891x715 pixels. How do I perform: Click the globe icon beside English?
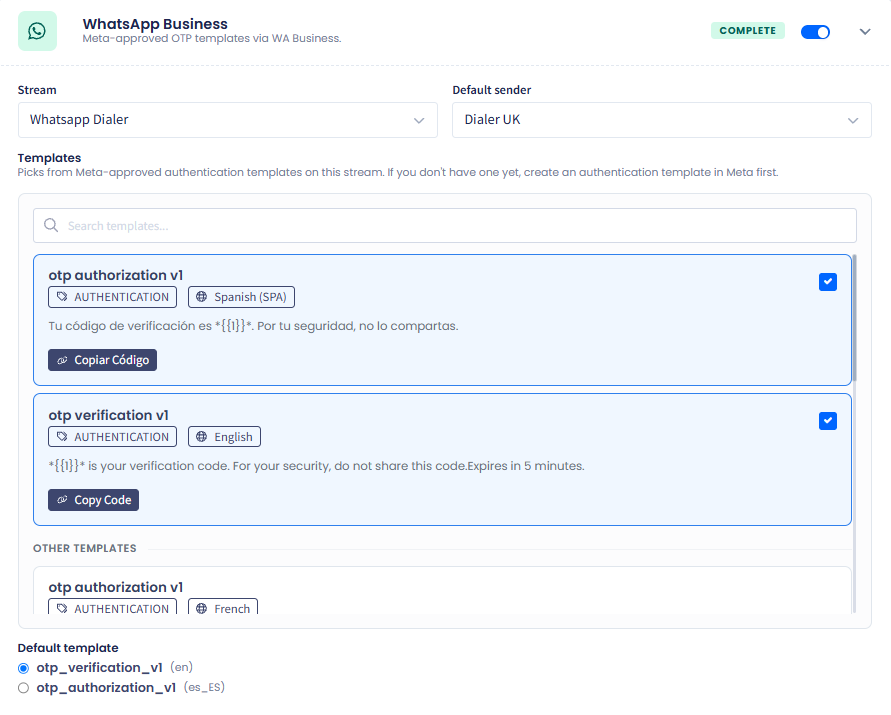pyautogui.click(x=201, y=437)
